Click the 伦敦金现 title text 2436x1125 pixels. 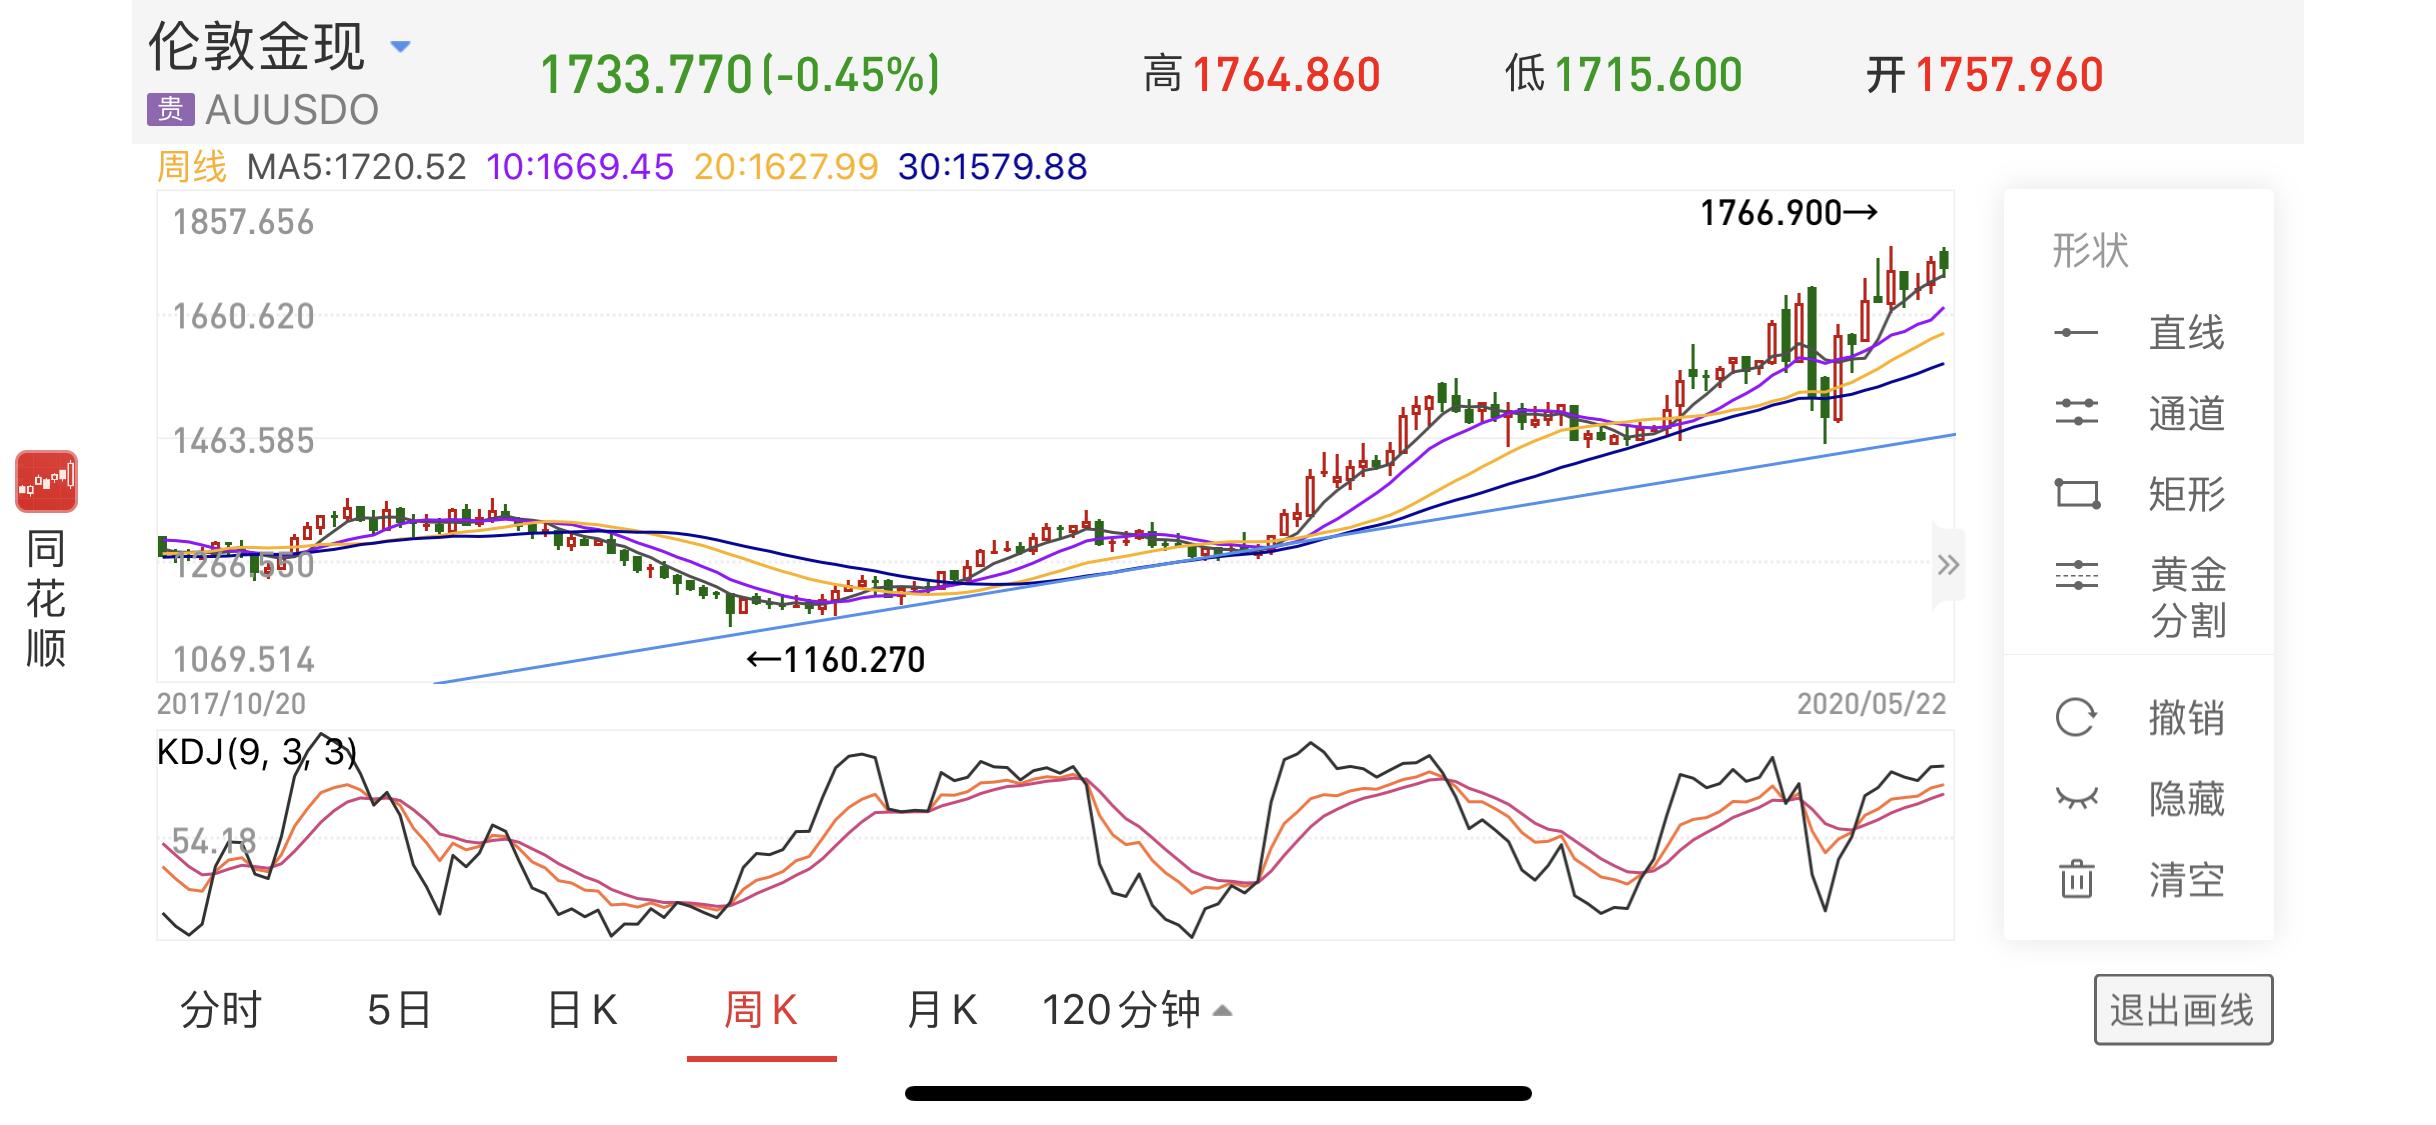pyautogui.click(x=257, y=46)
